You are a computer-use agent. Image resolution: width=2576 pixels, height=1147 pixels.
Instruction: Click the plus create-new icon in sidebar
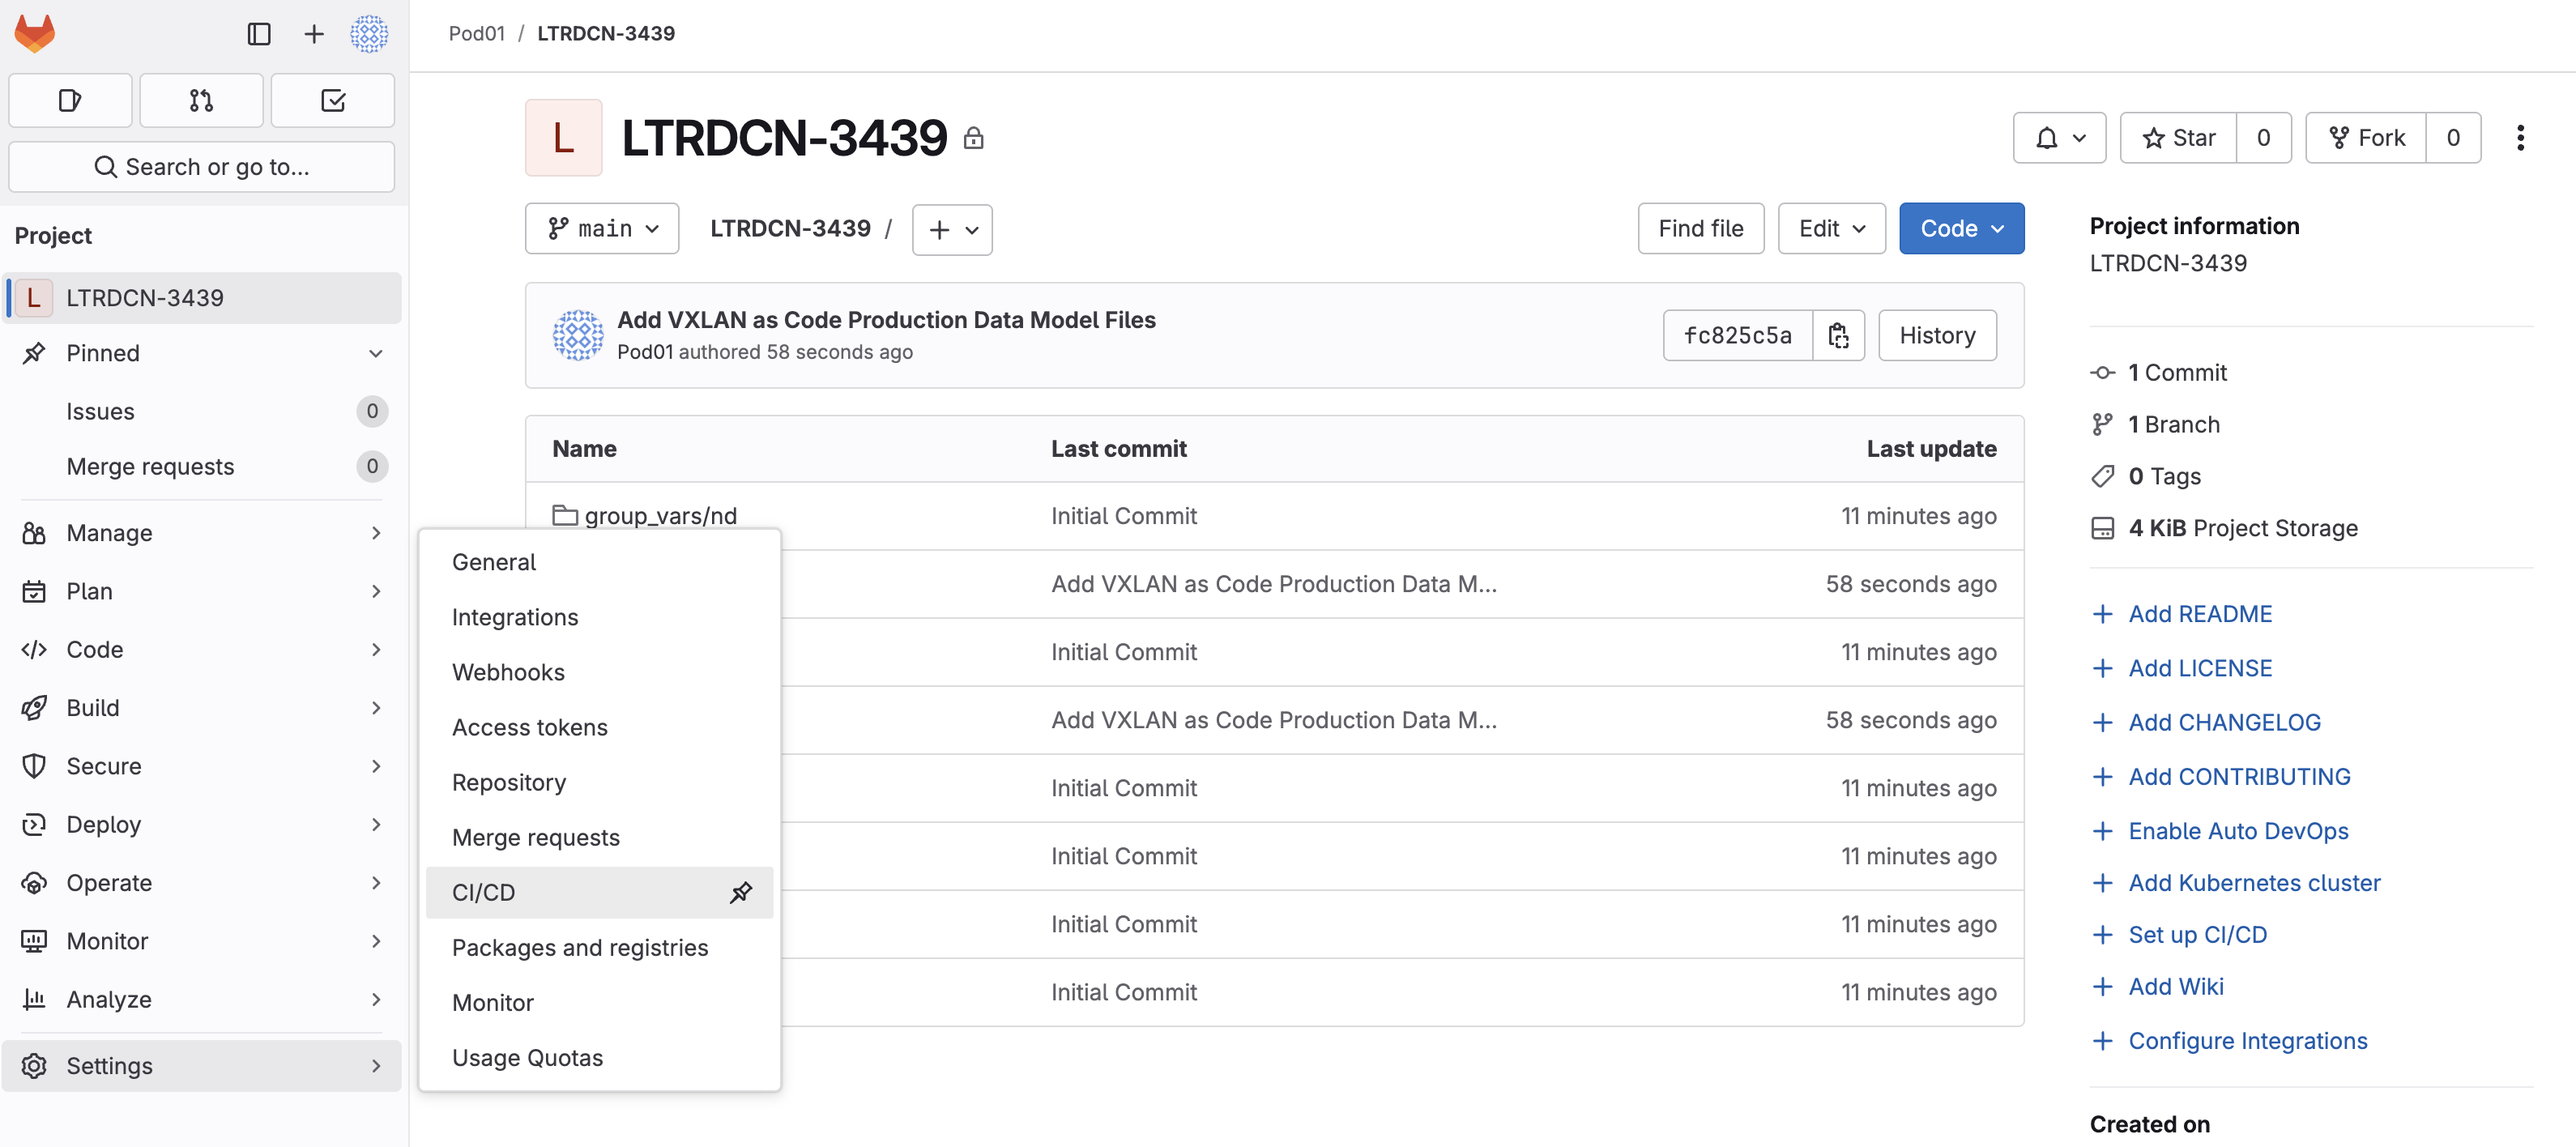[x=314, y=34]
